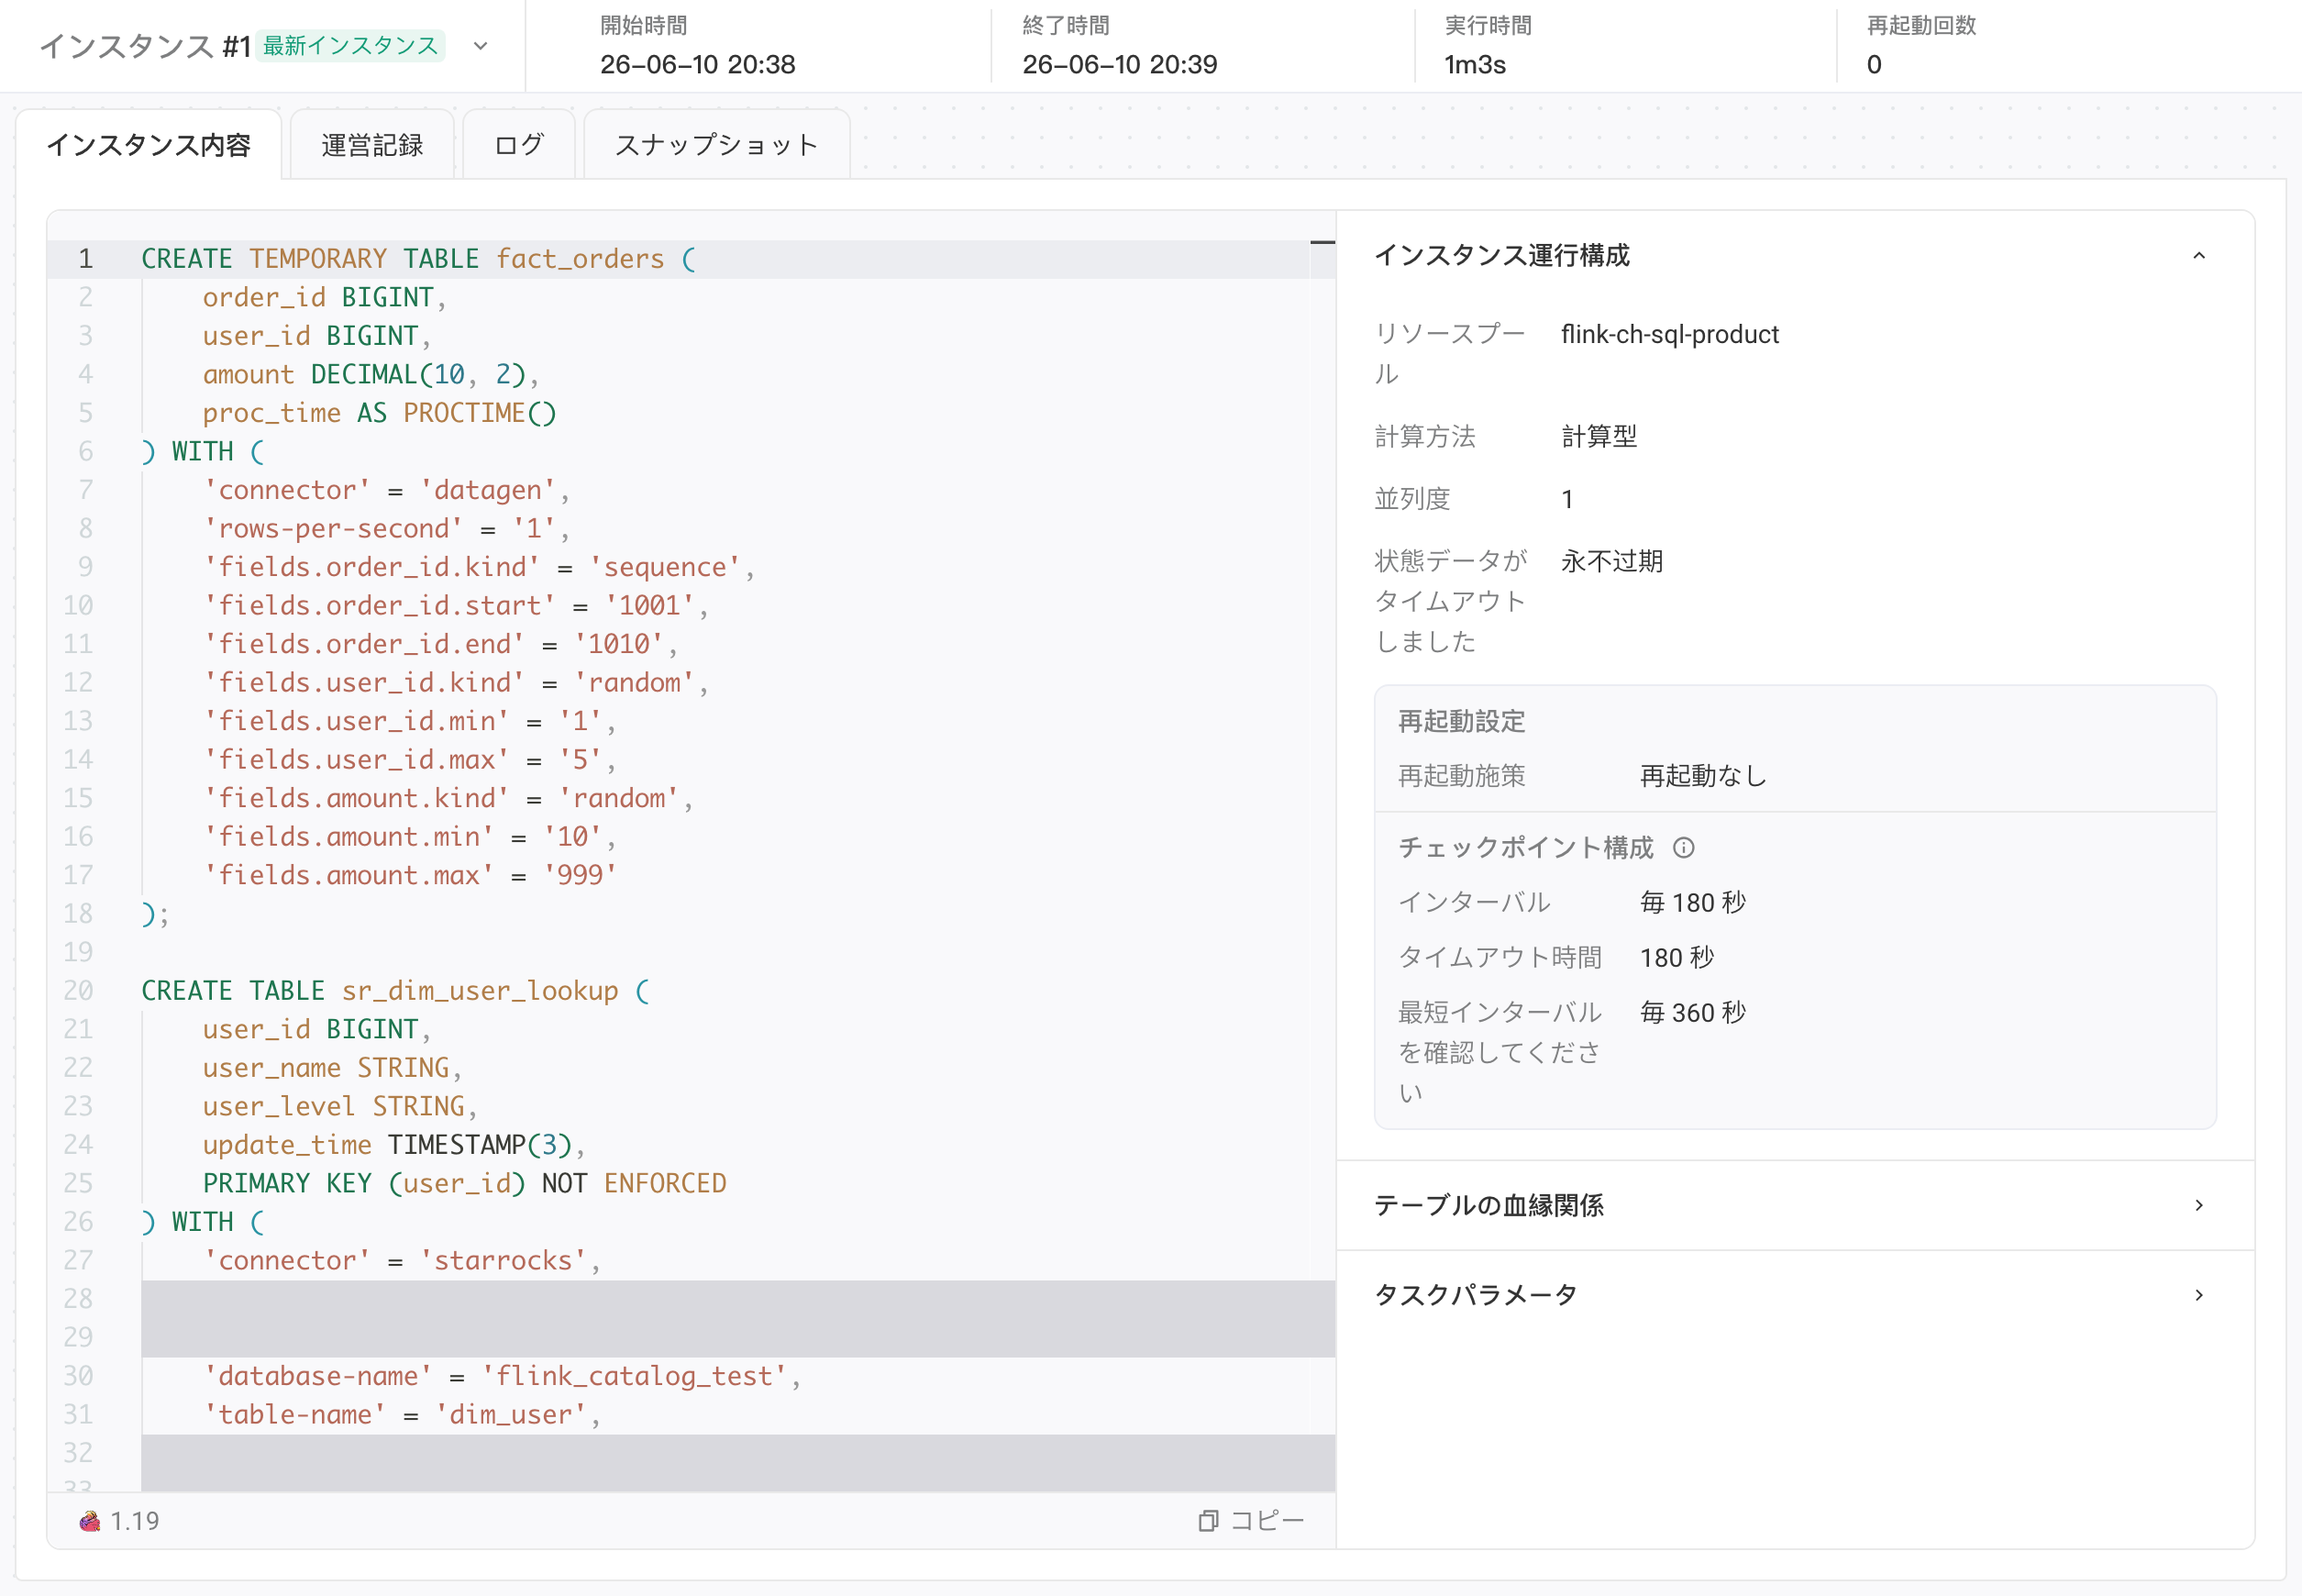Click the 永不过期 state timeout value

pos(1611,561)
